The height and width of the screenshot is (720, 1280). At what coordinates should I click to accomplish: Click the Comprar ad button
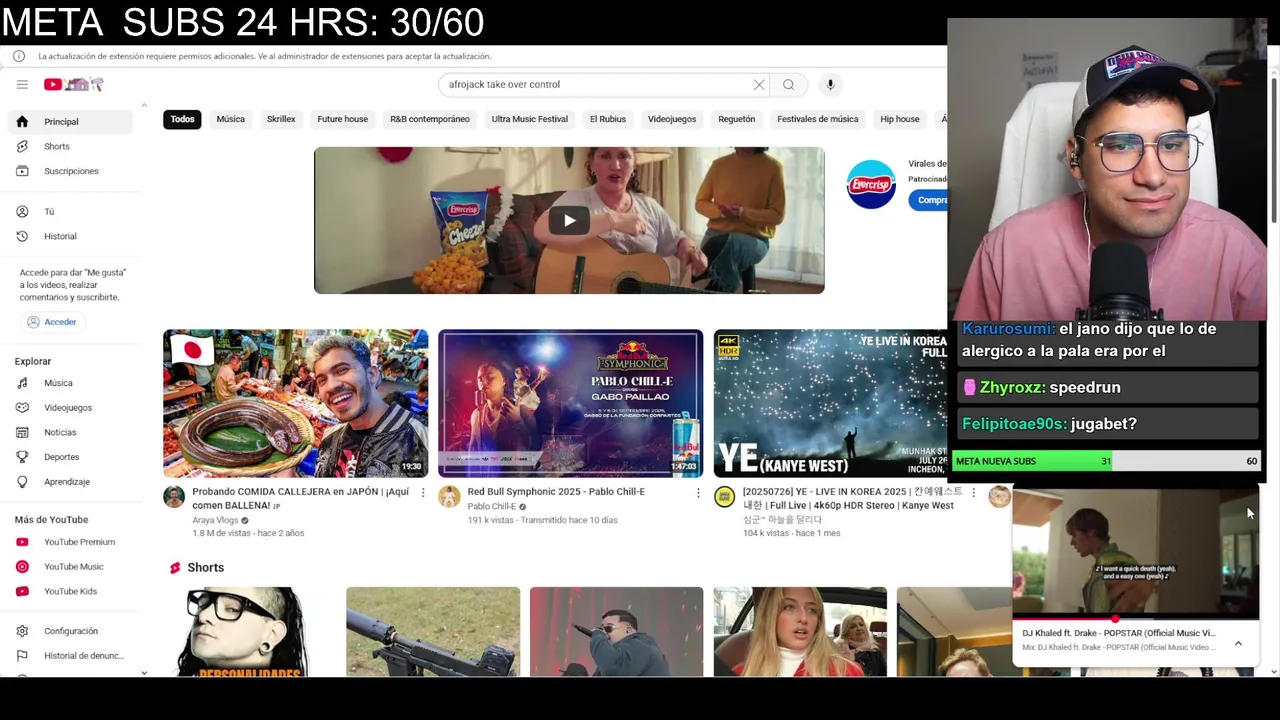point(928,200)
